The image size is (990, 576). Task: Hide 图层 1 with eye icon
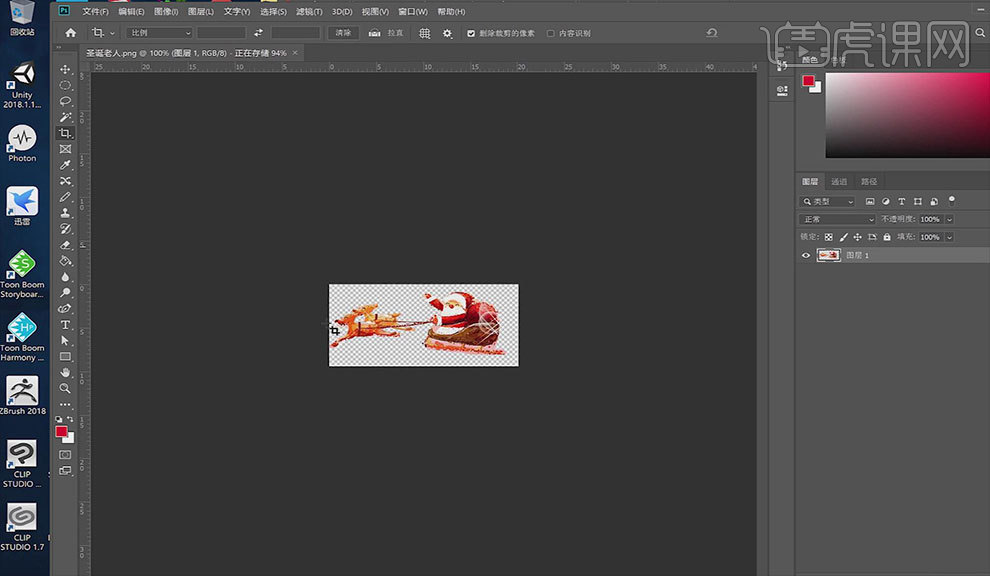806,256
